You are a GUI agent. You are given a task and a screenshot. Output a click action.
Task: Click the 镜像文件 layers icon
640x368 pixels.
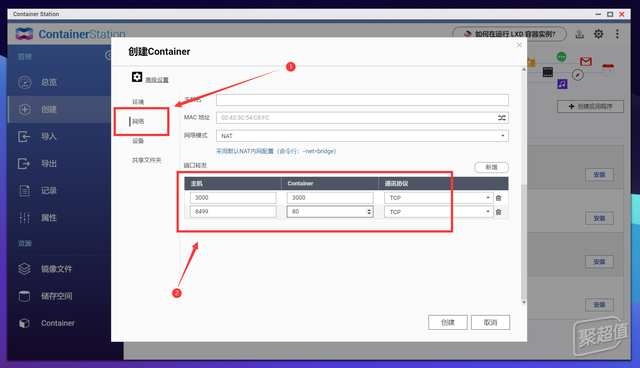click(x=24, y=269)
